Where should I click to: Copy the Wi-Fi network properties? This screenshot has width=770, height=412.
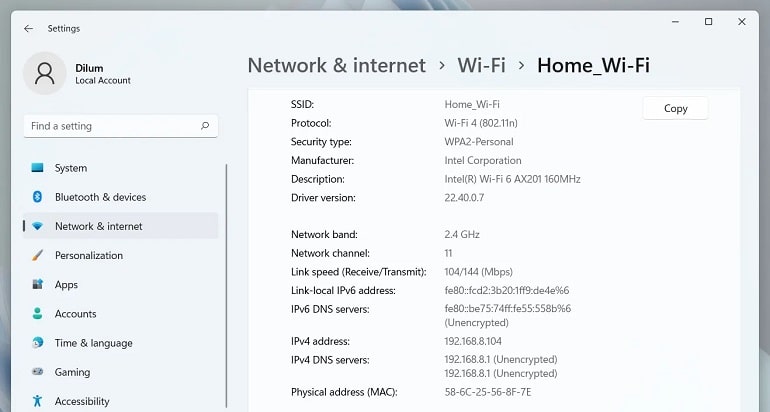675,108
